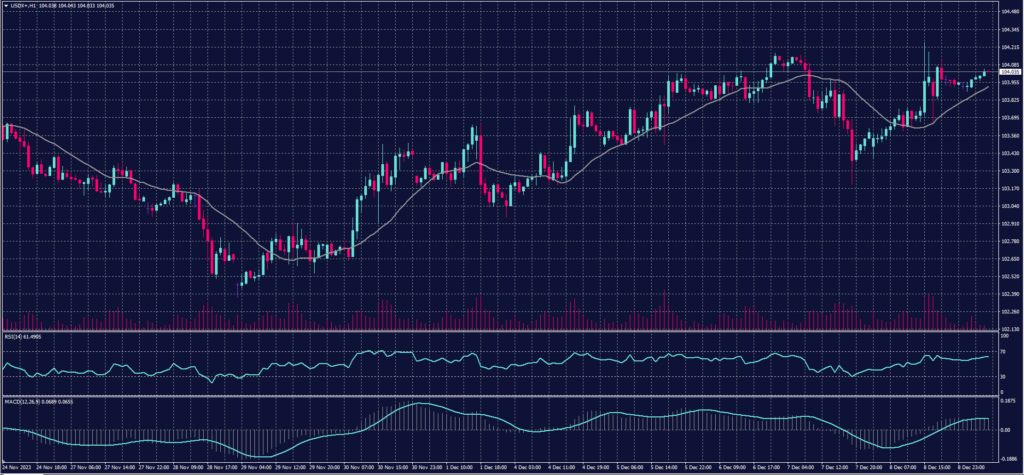Click the MACD scale's 0.00 label
1024x475 pixels.
(1005, 429)
